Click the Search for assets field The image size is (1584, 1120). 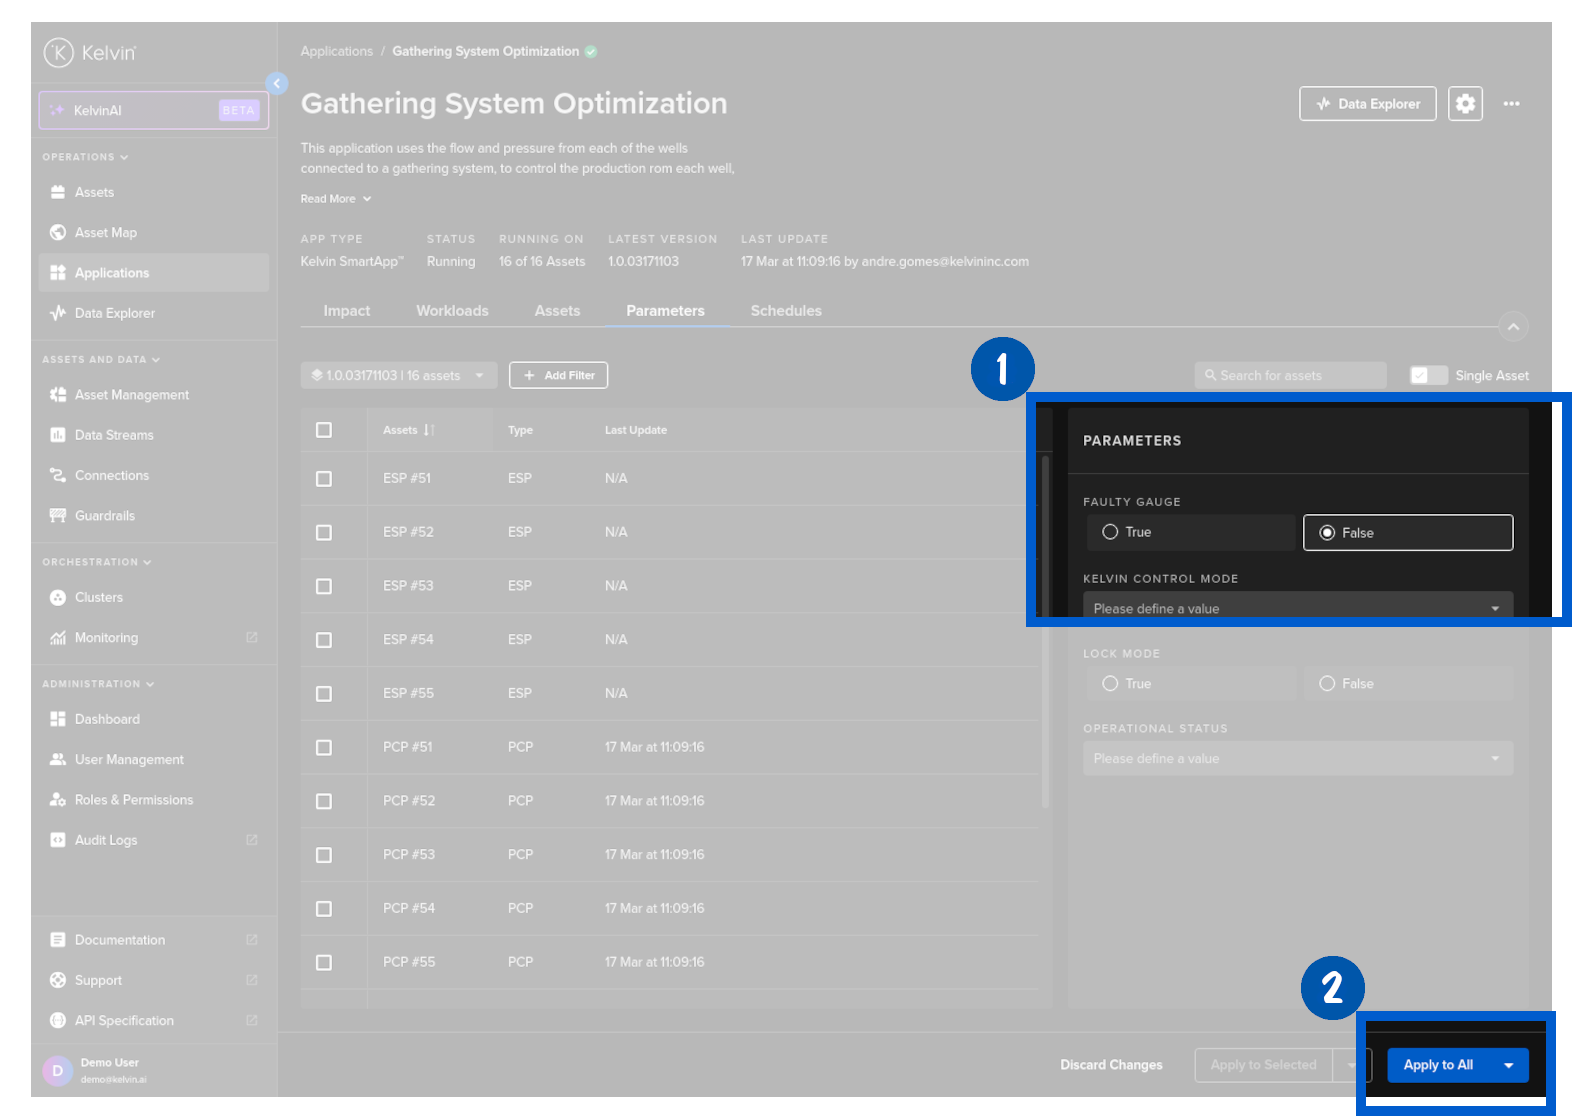tap(1290, 375)
